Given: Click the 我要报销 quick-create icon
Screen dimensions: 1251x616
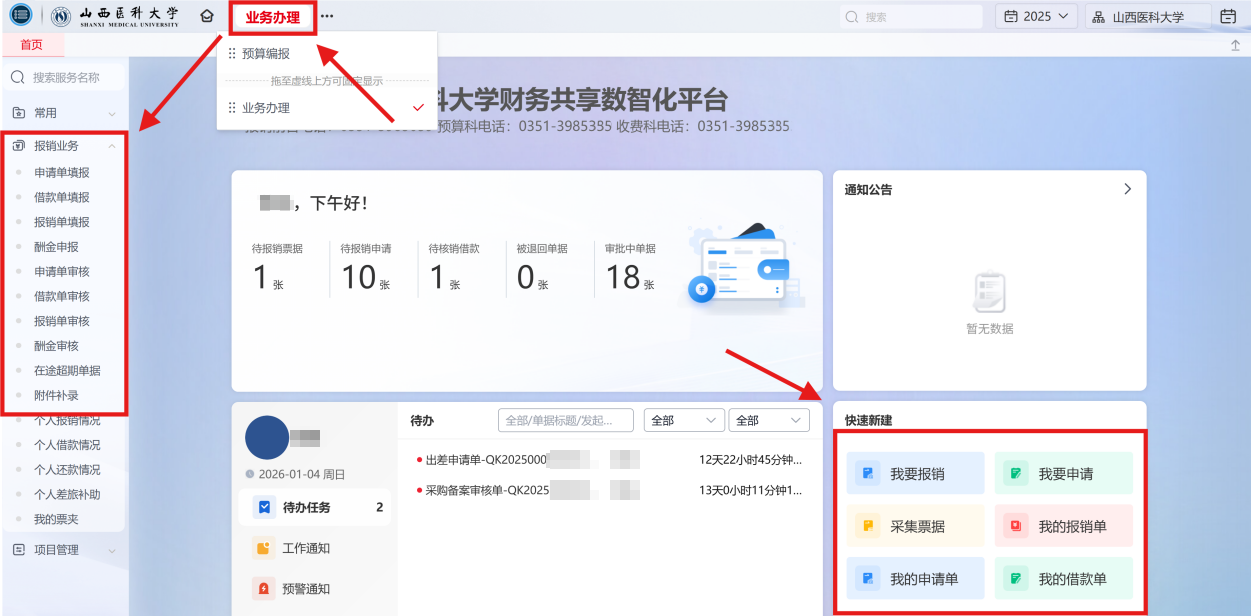Looking at the screenshot, I should tap(867, 474).
